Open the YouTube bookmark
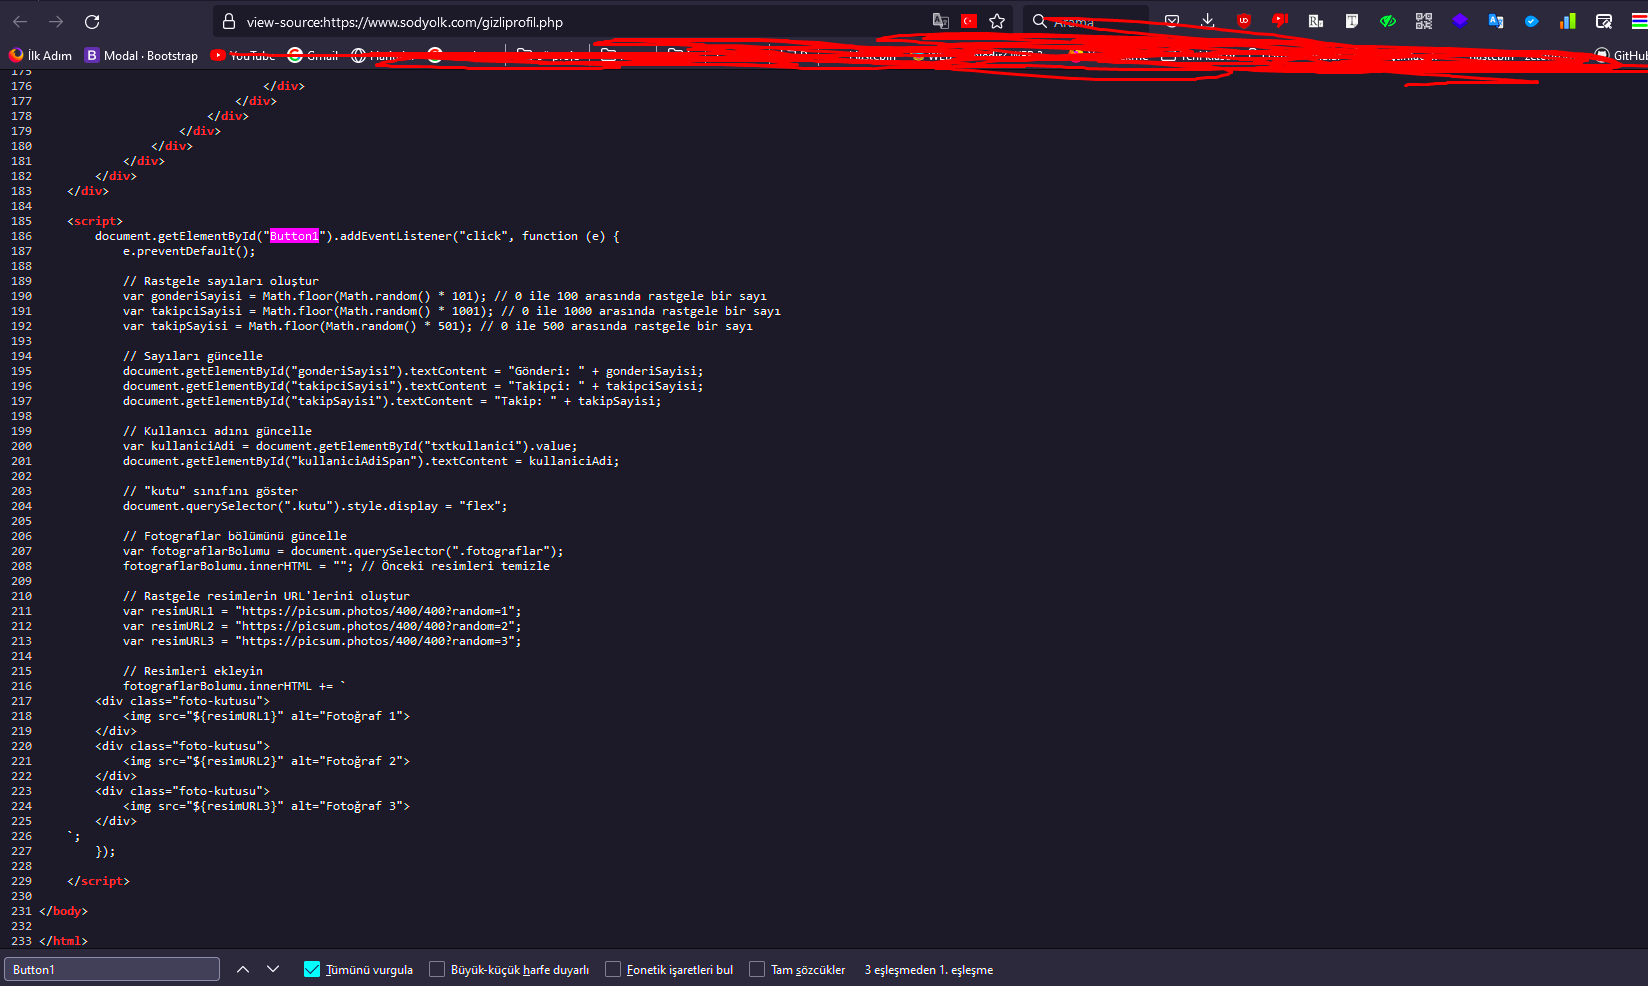 (x=242, y=56)
